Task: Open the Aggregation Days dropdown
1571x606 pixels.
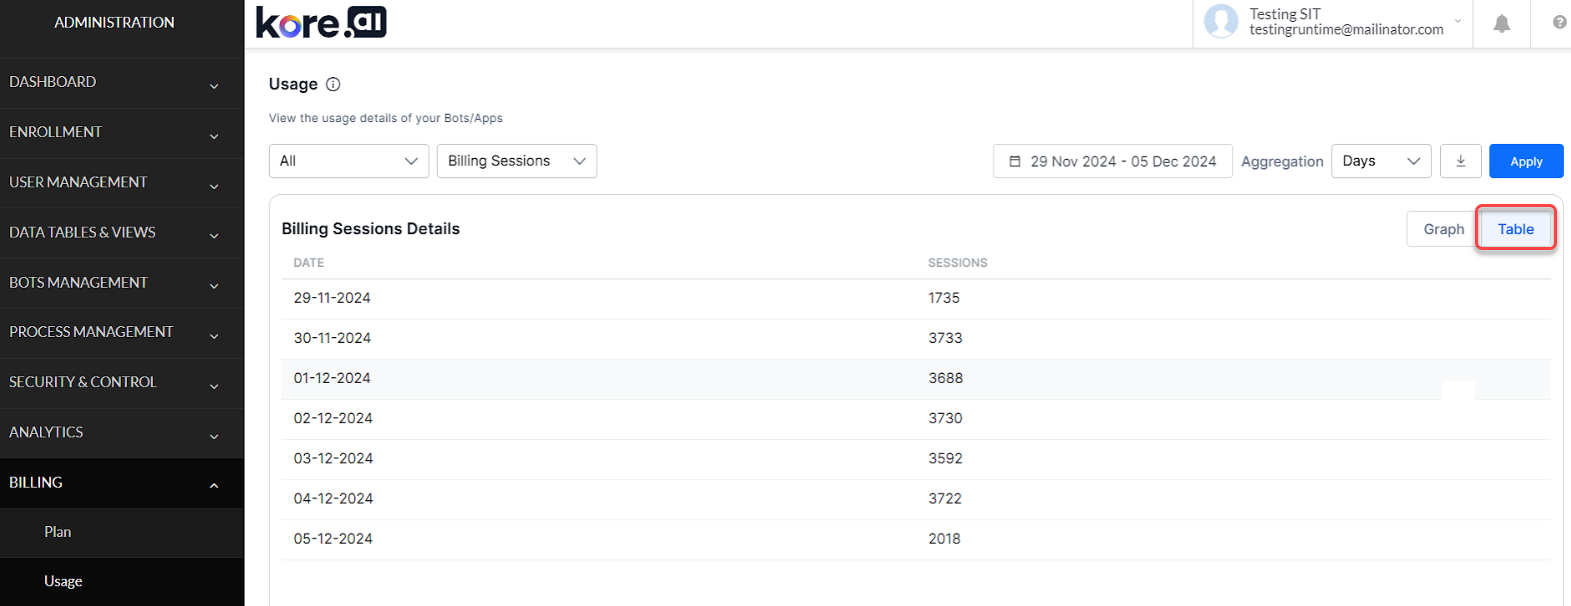Action: tap(1380, 161)
